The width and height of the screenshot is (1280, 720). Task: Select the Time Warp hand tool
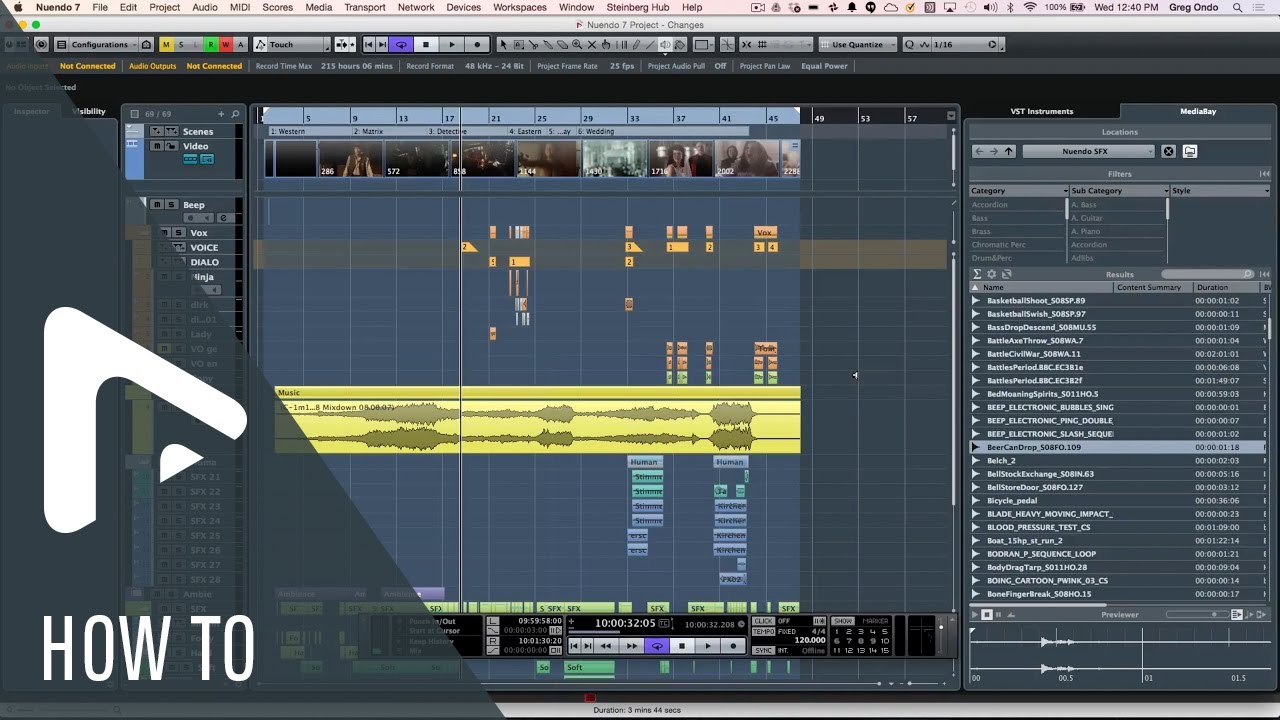coord(607,44)
